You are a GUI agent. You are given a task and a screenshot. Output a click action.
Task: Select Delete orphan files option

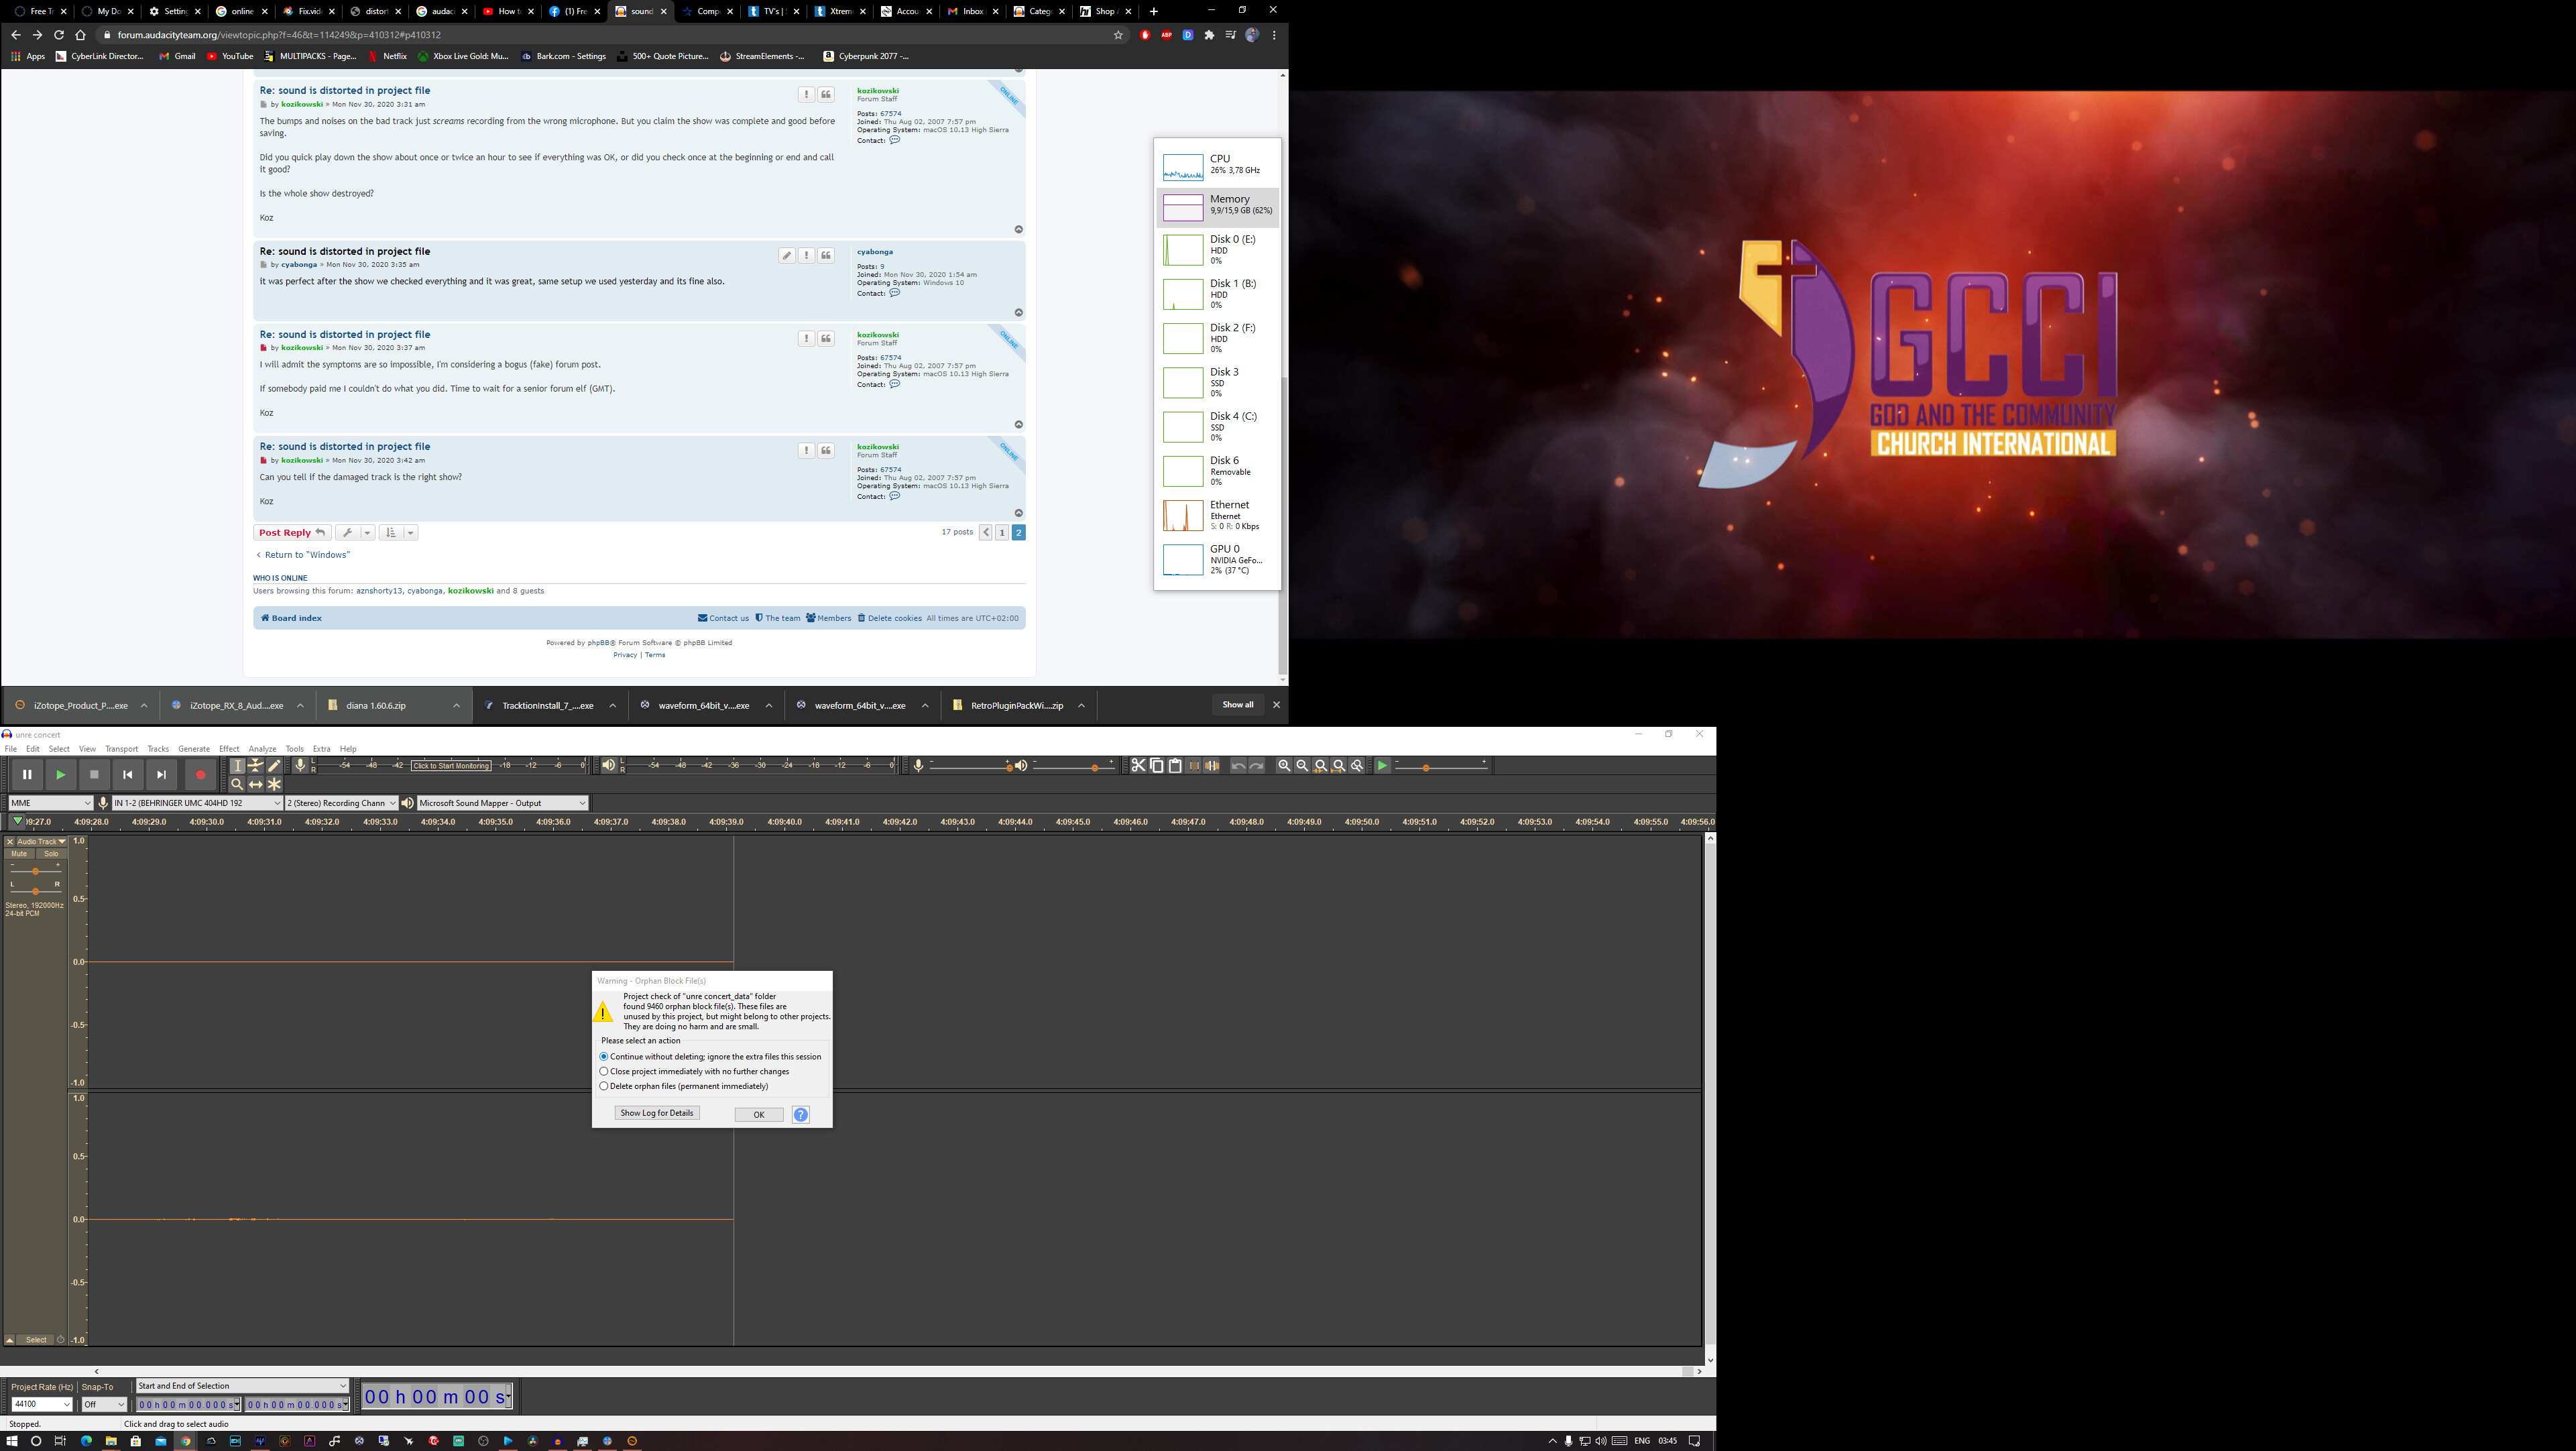[x=684, y=1086]
